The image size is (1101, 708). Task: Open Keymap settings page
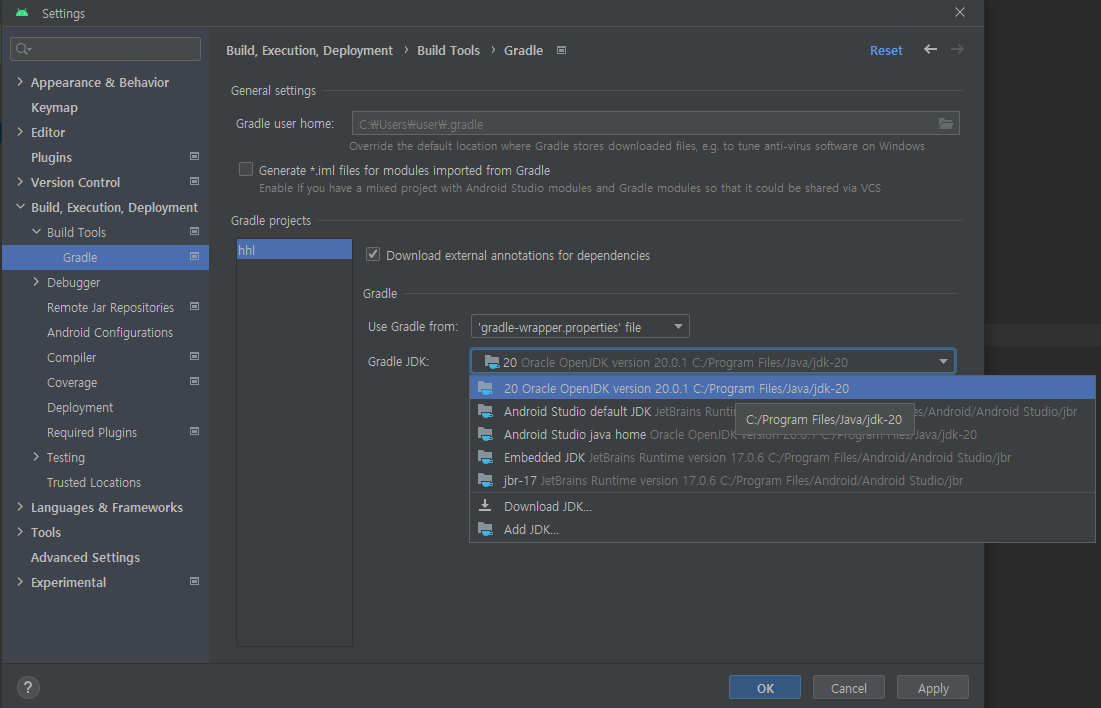click(x=54, y=107)
